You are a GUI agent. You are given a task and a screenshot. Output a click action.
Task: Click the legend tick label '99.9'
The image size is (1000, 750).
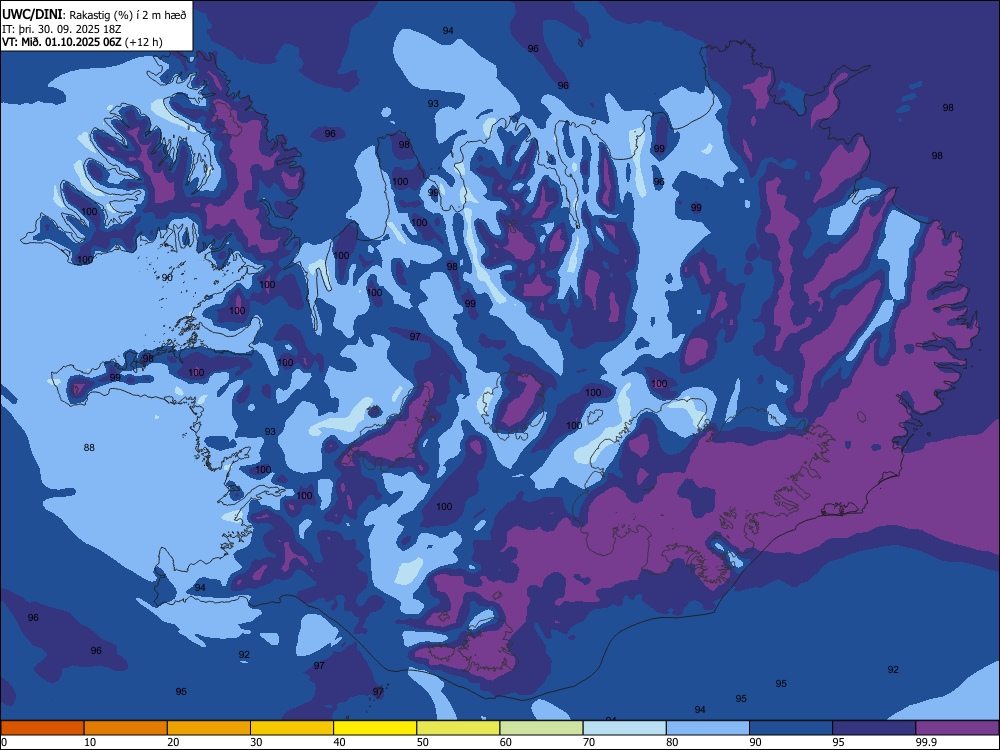(x=926, y=742)
